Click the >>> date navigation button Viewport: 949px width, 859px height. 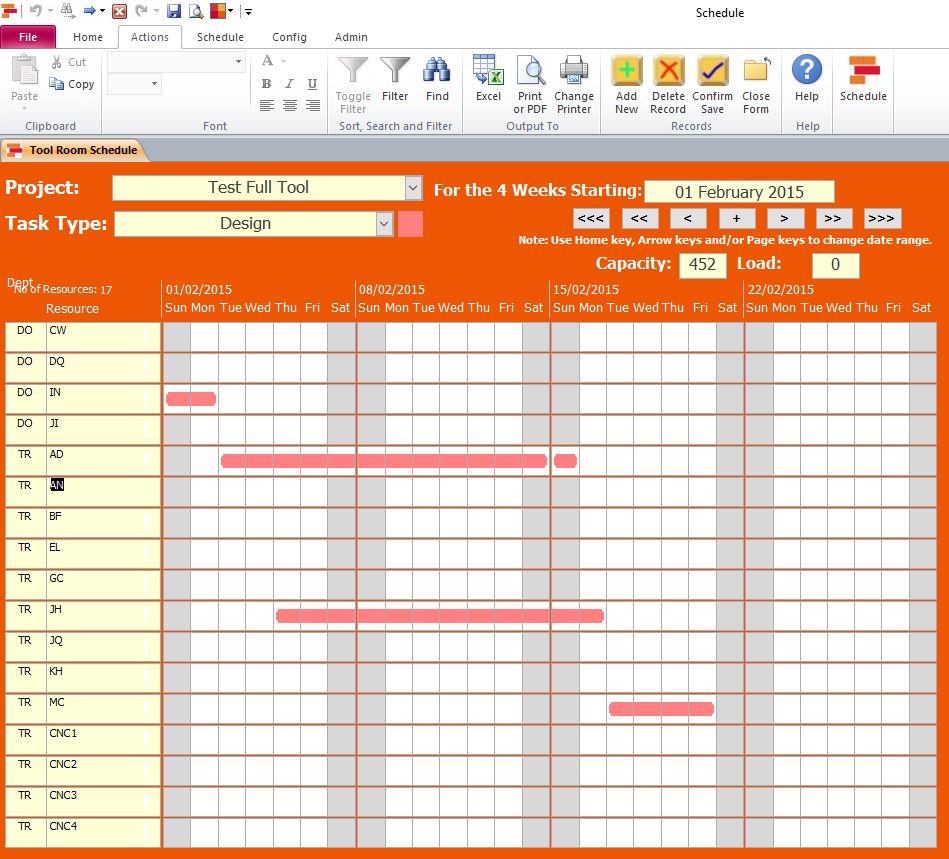[882, 219]
